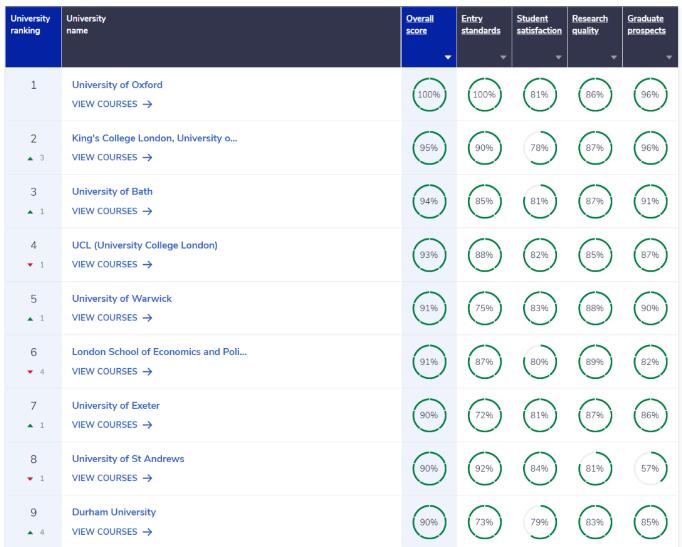The height and width of the screenshot is (547, 682).
Task: View courses for London School of Economics
Action: point(112,371)
